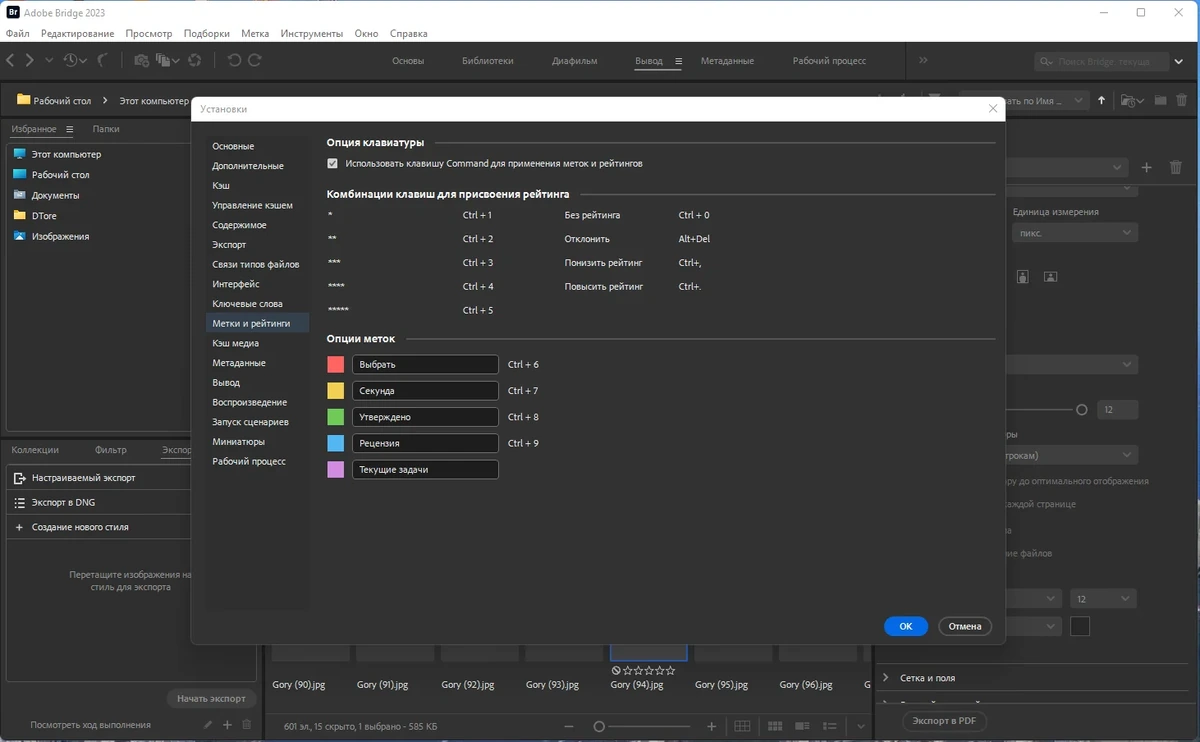
Task: Click the Get Photos from Camera icon
Action: click(141, 61)
